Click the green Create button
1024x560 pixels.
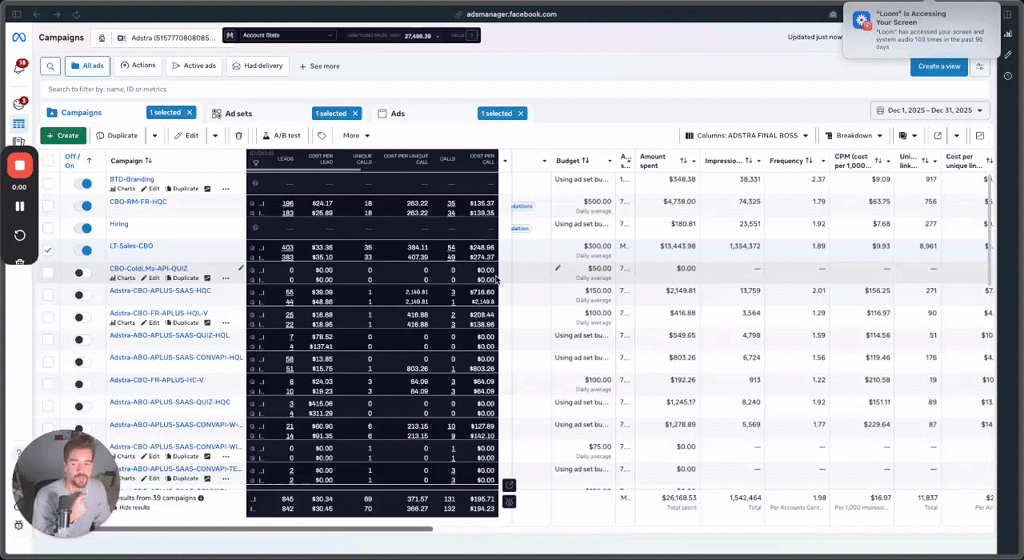click(x=63, y=136)
